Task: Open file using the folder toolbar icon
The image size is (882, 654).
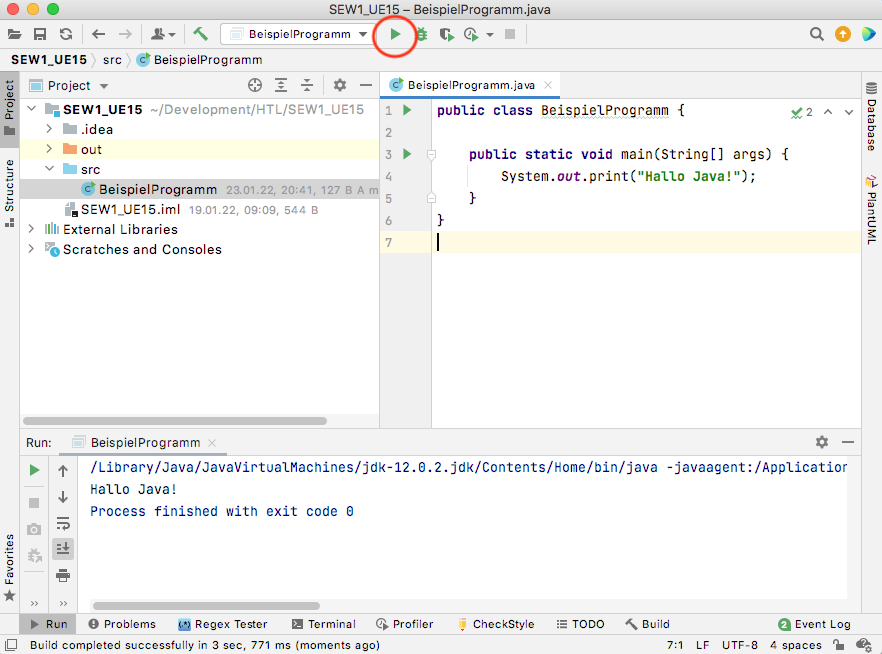Action: (x=15, y=34)
